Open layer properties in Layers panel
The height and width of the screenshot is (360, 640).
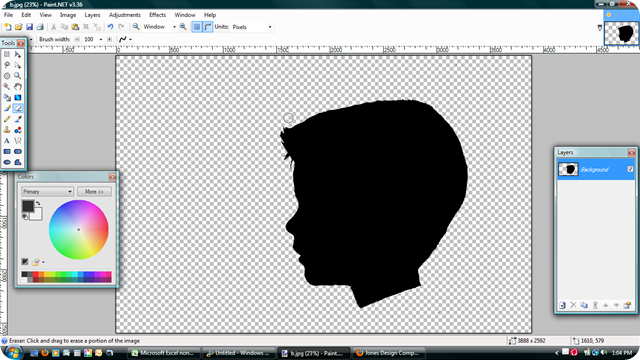pos(627,305)
